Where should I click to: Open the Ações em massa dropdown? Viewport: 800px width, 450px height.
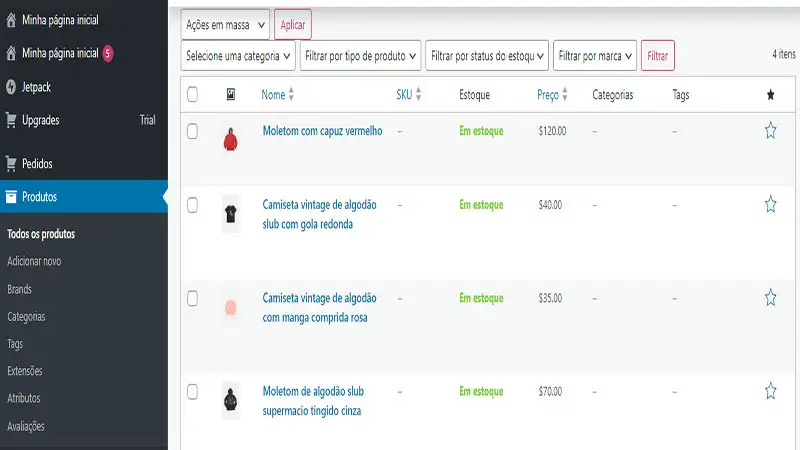point(225,24)
